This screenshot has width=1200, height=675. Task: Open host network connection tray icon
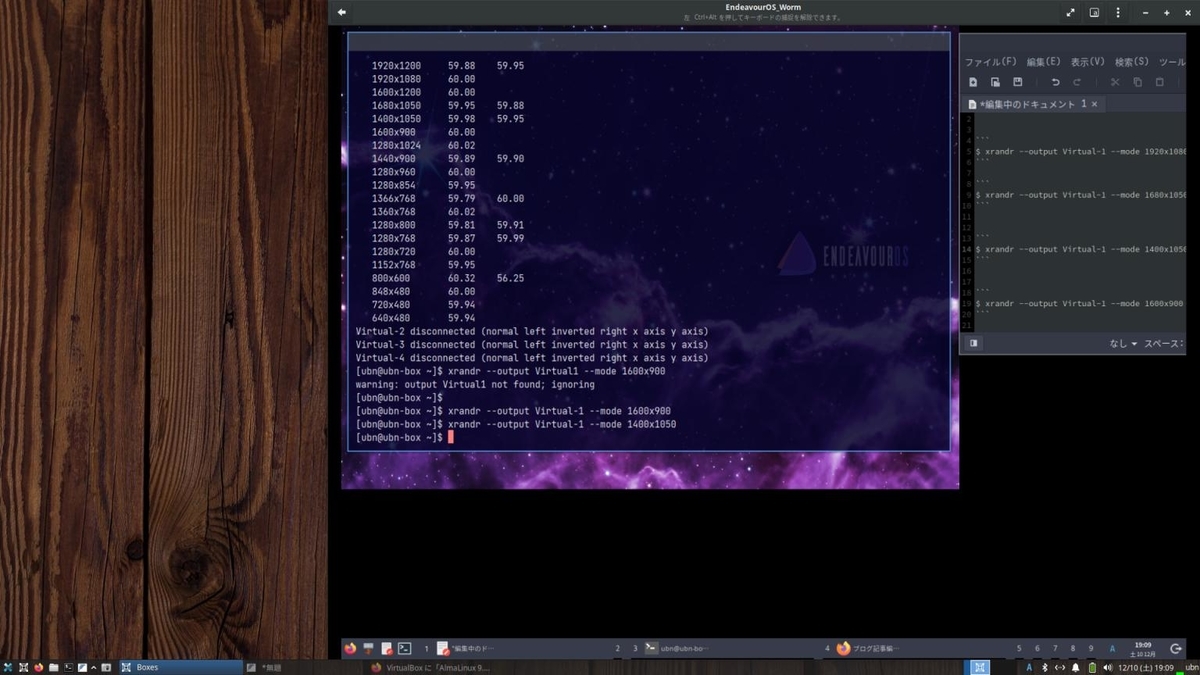tap(1060, 667)
